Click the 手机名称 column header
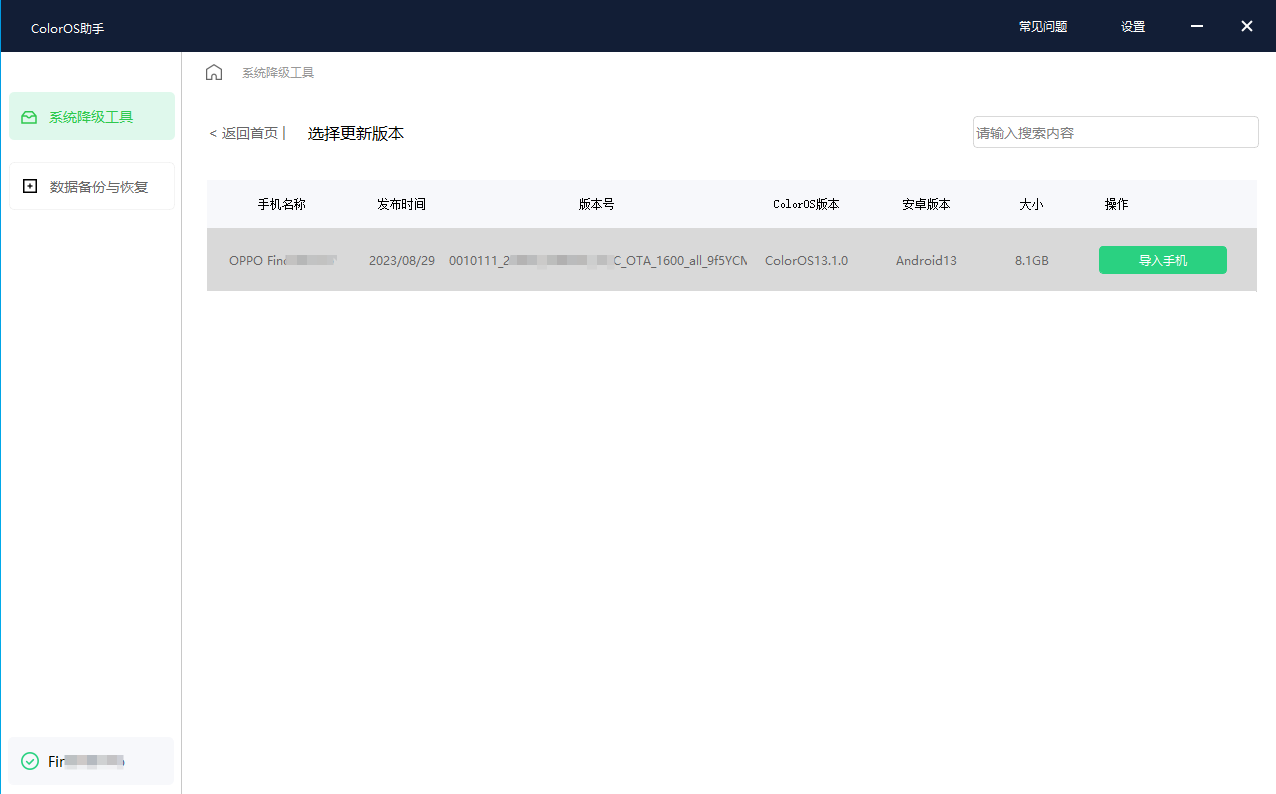 pyautogui.click(x=282, y=203)
